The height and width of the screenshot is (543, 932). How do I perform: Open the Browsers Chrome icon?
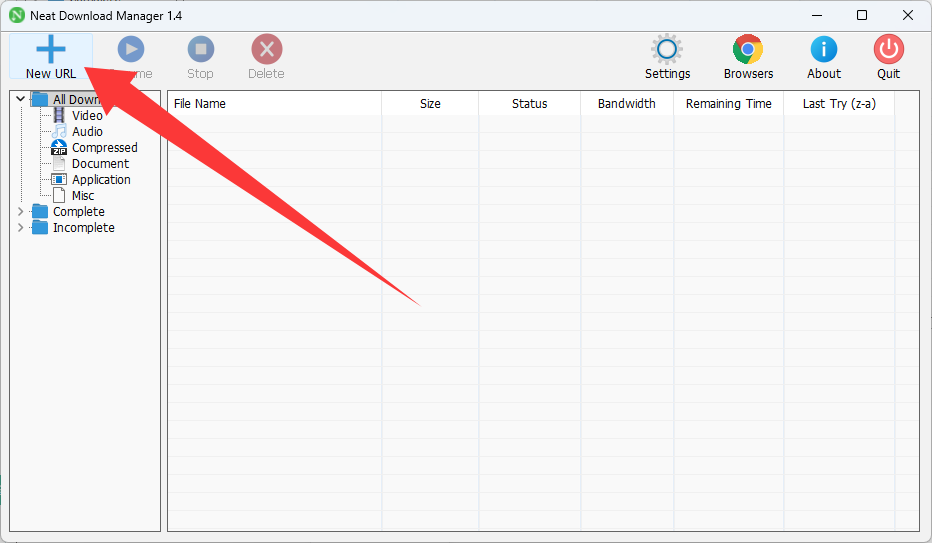(x=748, y=49)
